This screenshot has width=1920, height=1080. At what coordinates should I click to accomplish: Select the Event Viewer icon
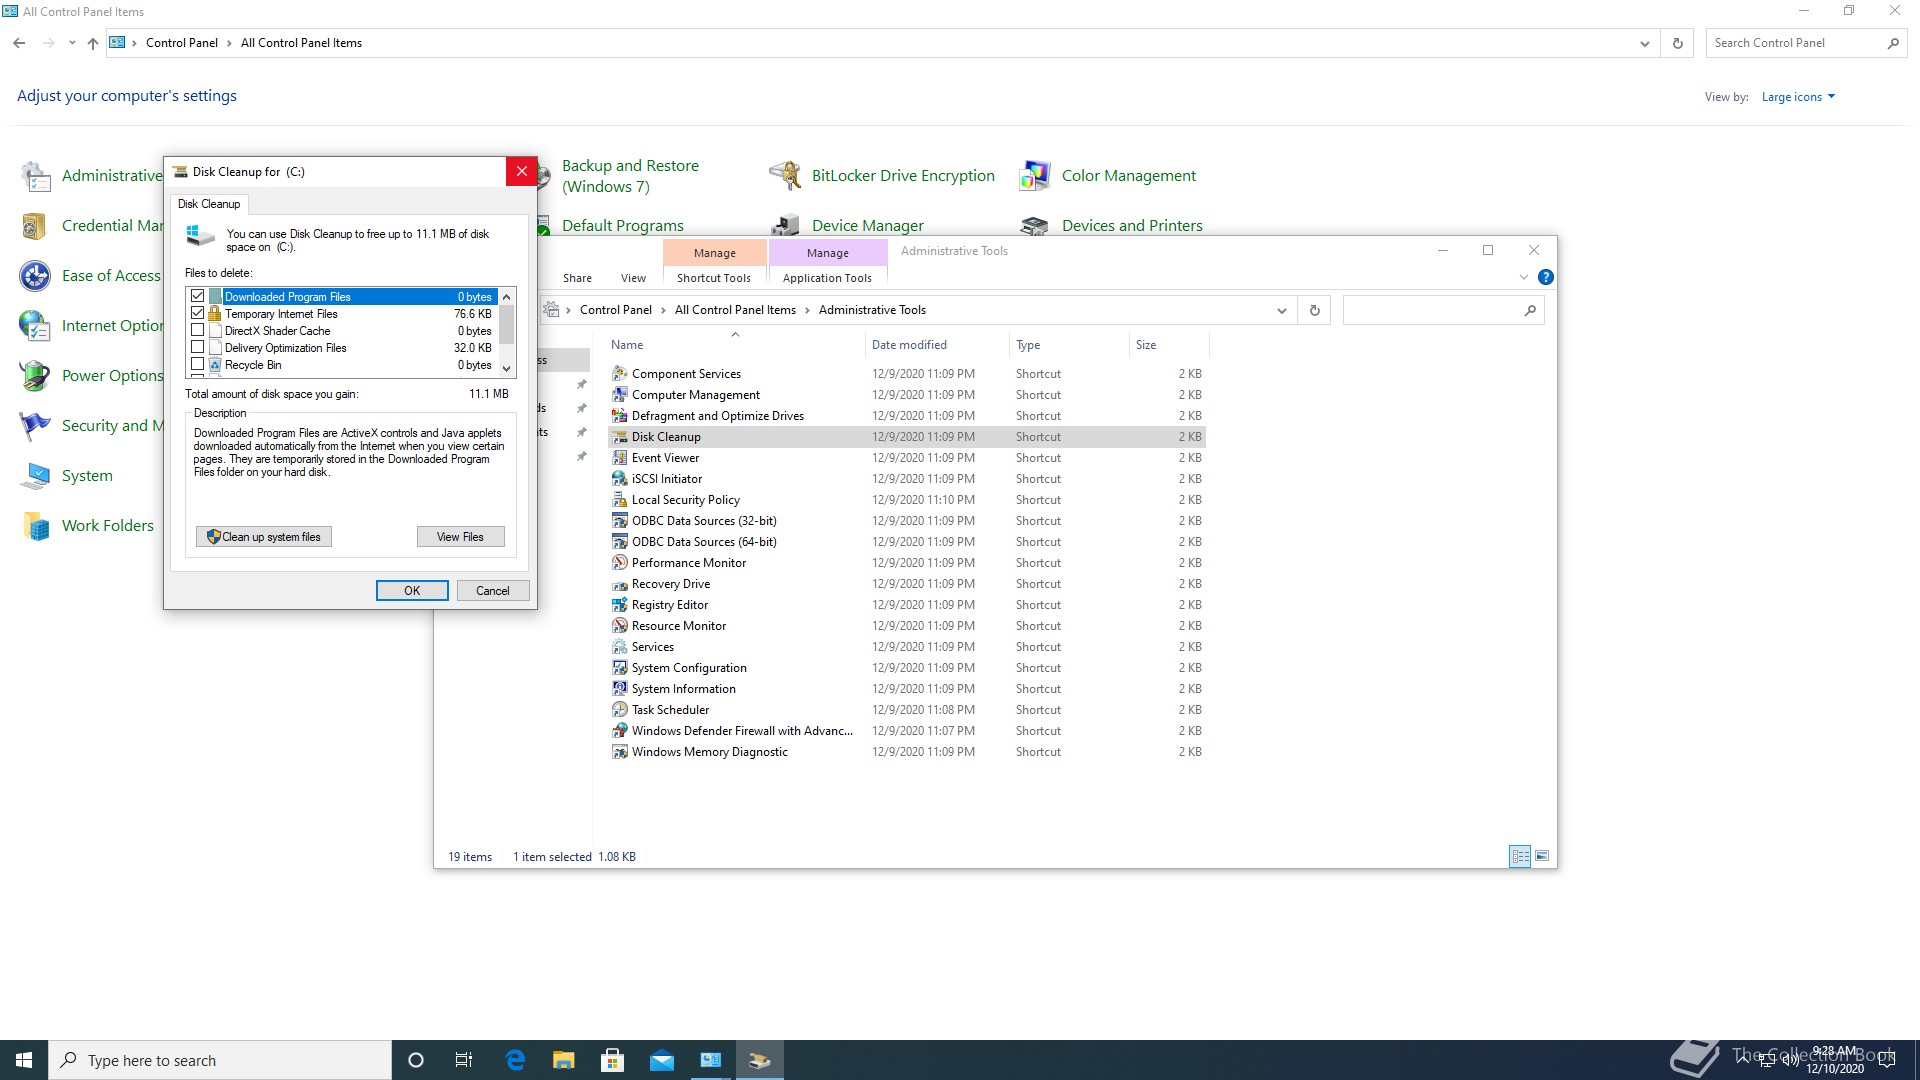point(620,457)
